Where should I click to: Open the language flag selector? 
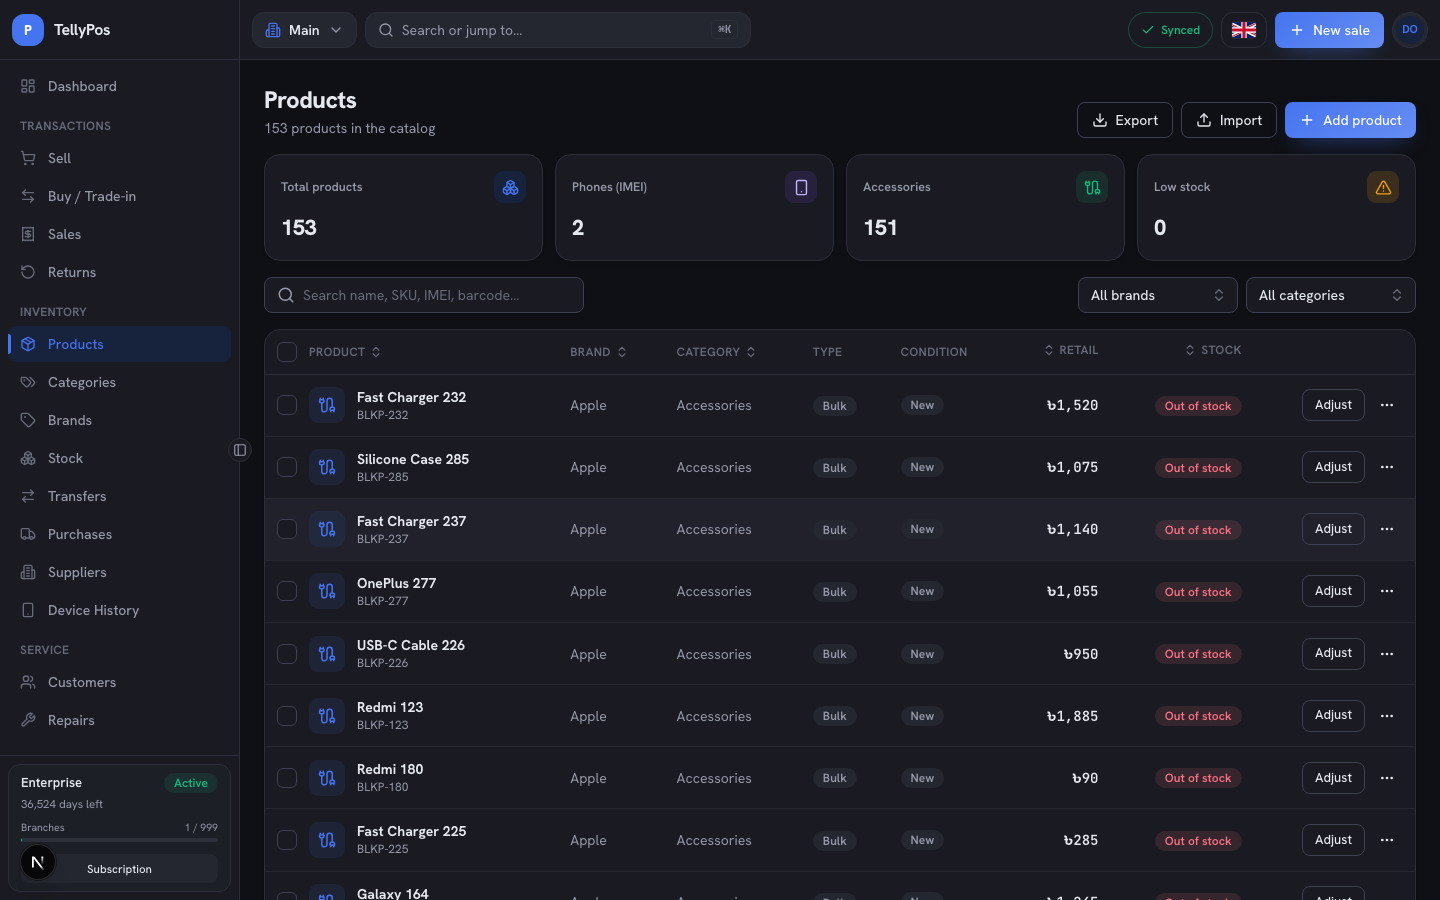tap(1244, 30)
